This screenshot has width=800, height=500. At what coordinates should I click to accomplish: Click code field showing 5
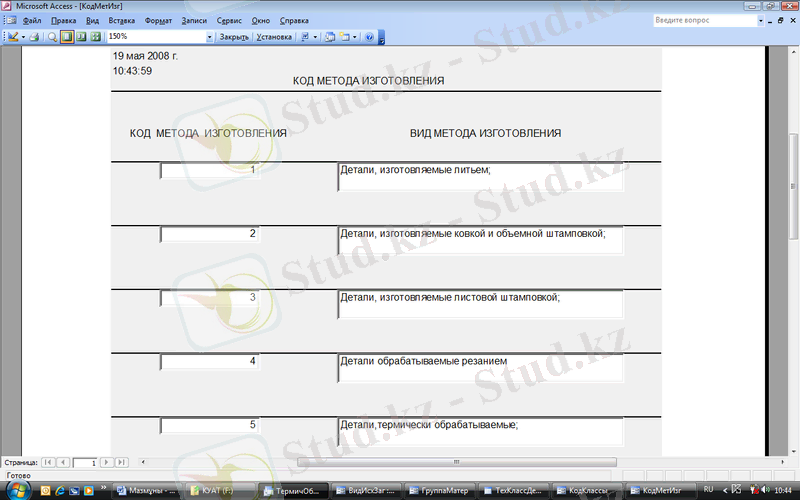click(x=210, y=425)
